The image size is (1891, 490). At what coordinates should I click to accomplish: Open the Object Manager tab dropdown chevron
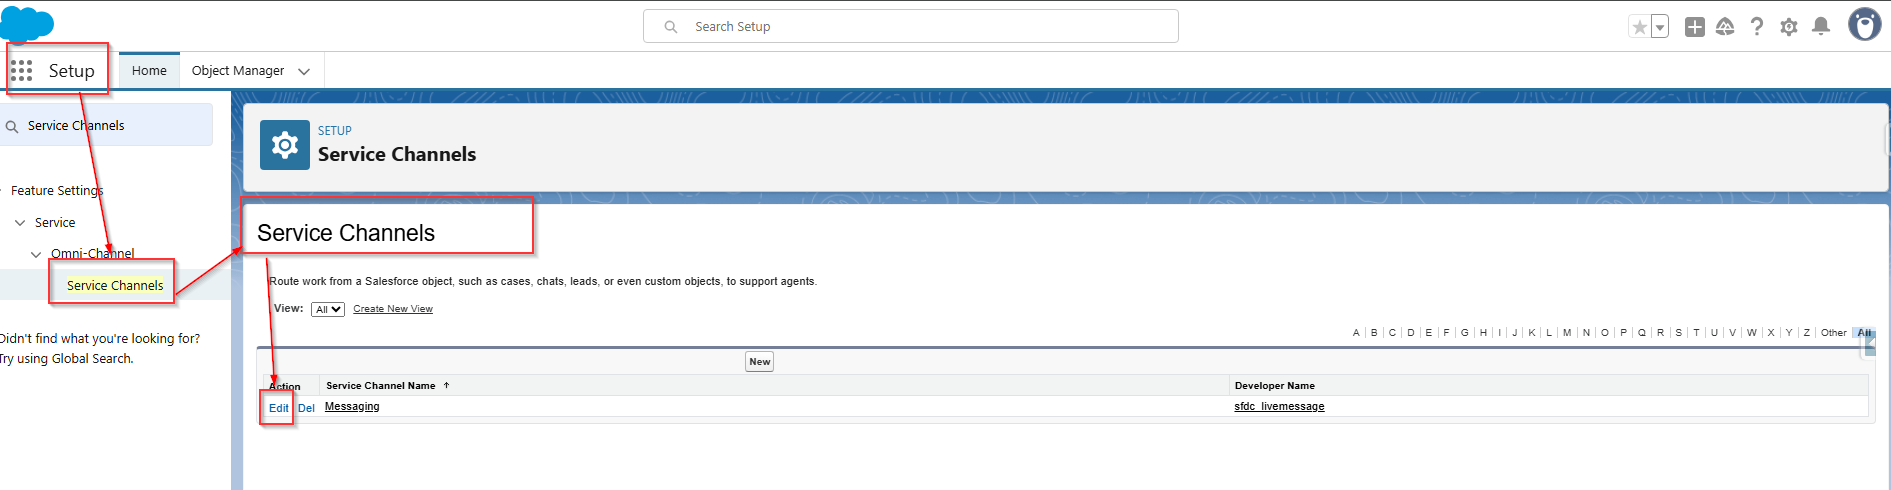click(x=304, y=71)
